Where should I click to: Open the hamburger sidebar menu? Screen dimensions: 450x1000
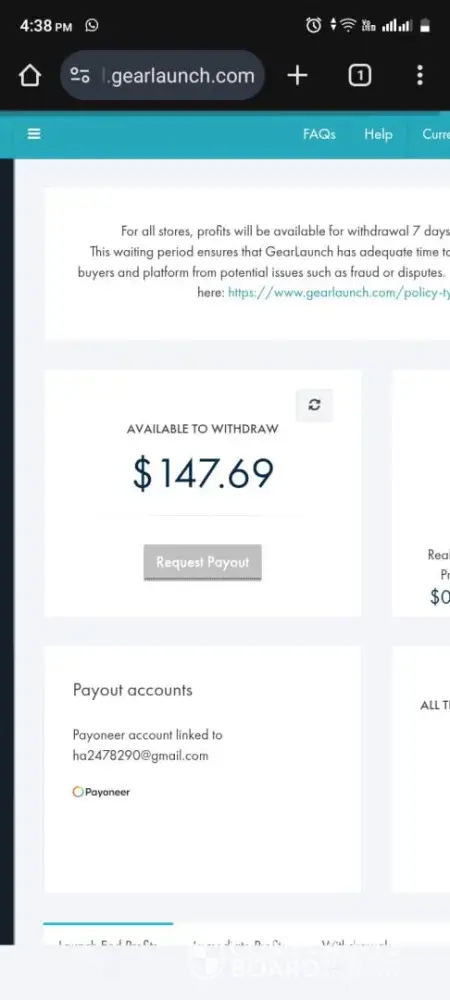point(34,134)
